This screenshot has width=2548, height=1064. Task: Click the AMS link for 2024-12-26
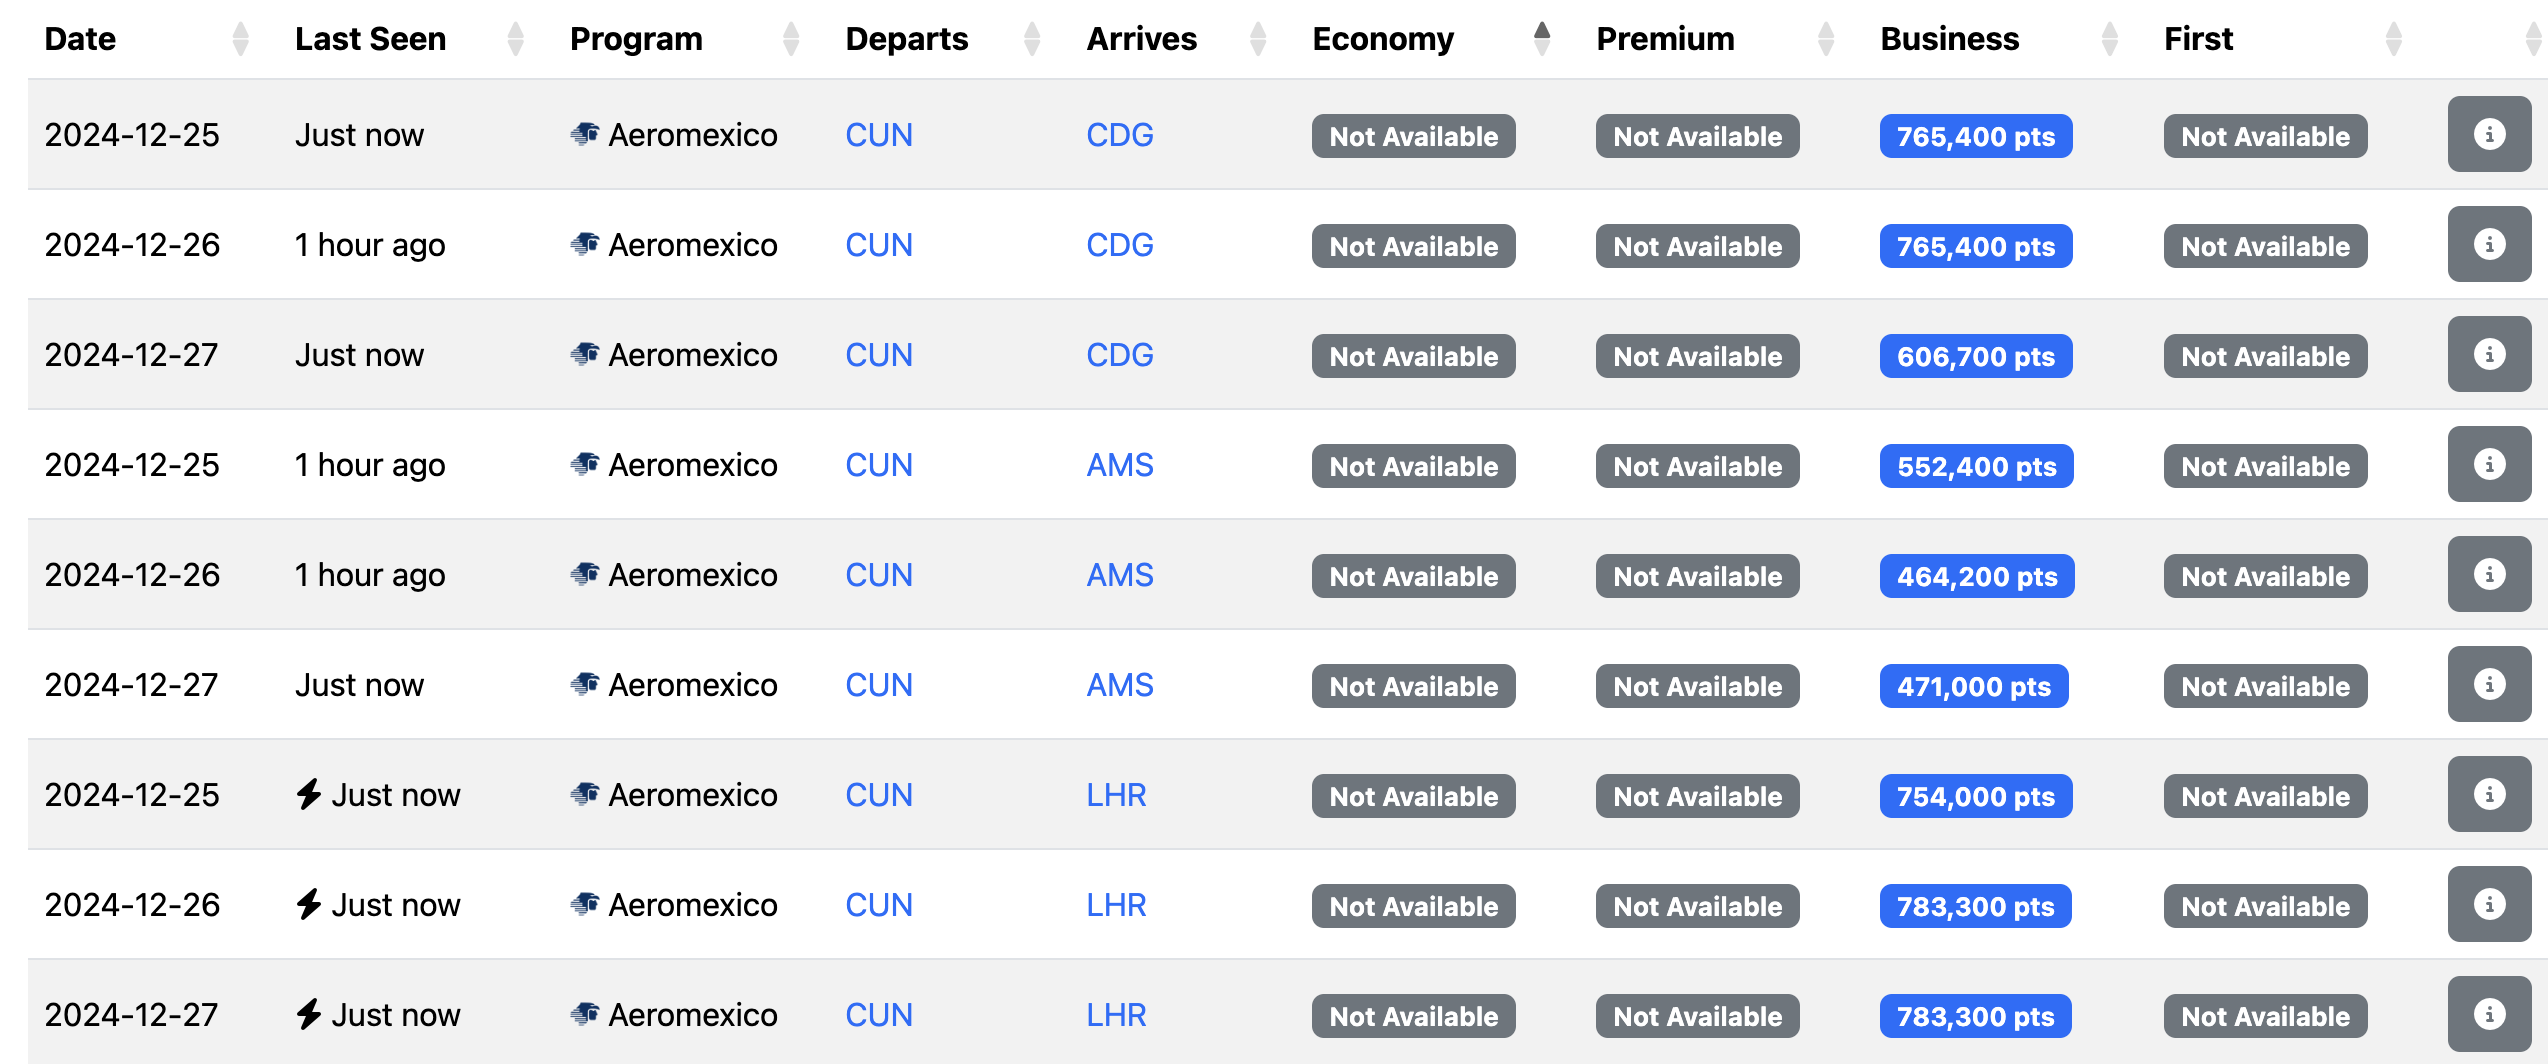click(x=1119, y=575)
